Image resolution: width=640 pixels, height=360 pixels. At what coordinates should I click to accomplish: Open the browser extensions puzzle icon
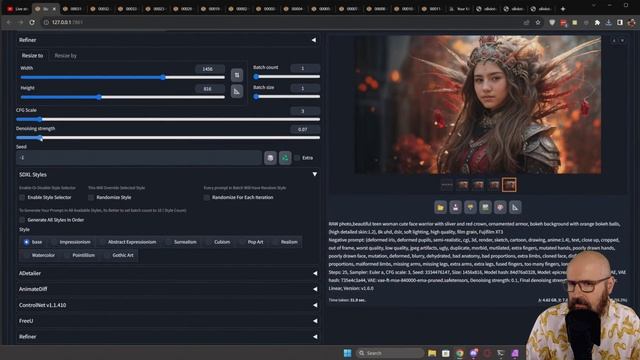(597, 23)
